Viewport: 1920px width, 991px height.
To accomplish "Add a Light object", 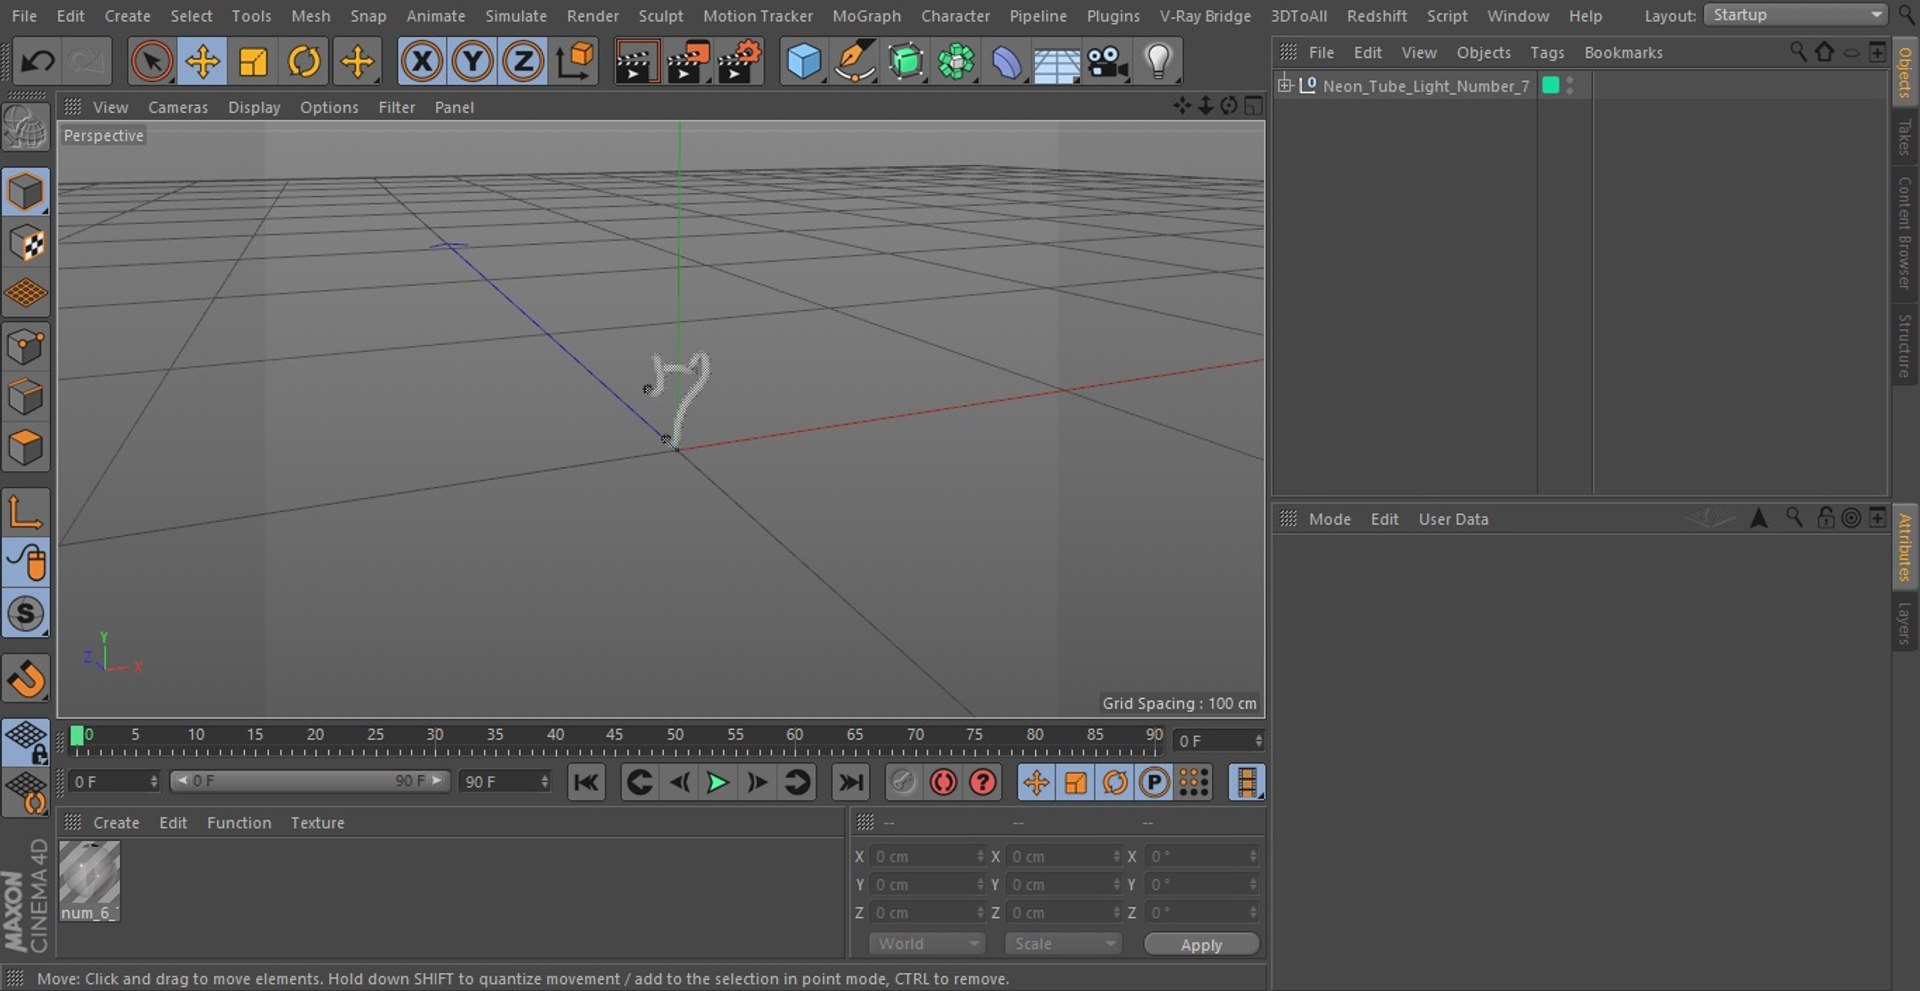I will coord(1158,62).
